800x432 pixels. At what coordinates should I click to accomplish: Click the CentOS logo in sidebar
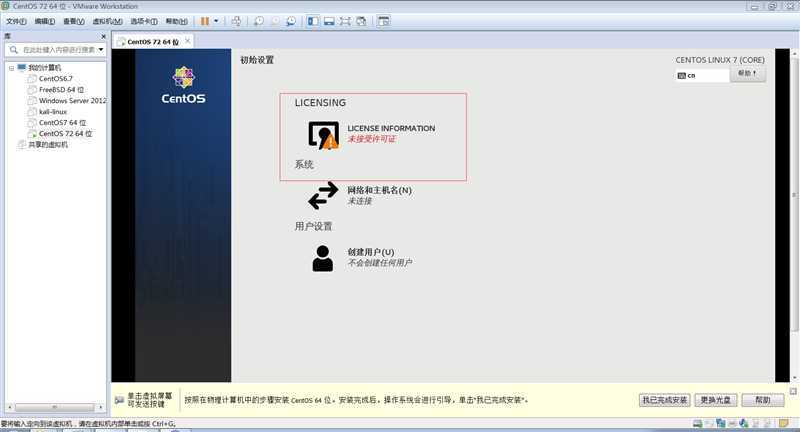(183, 85)
